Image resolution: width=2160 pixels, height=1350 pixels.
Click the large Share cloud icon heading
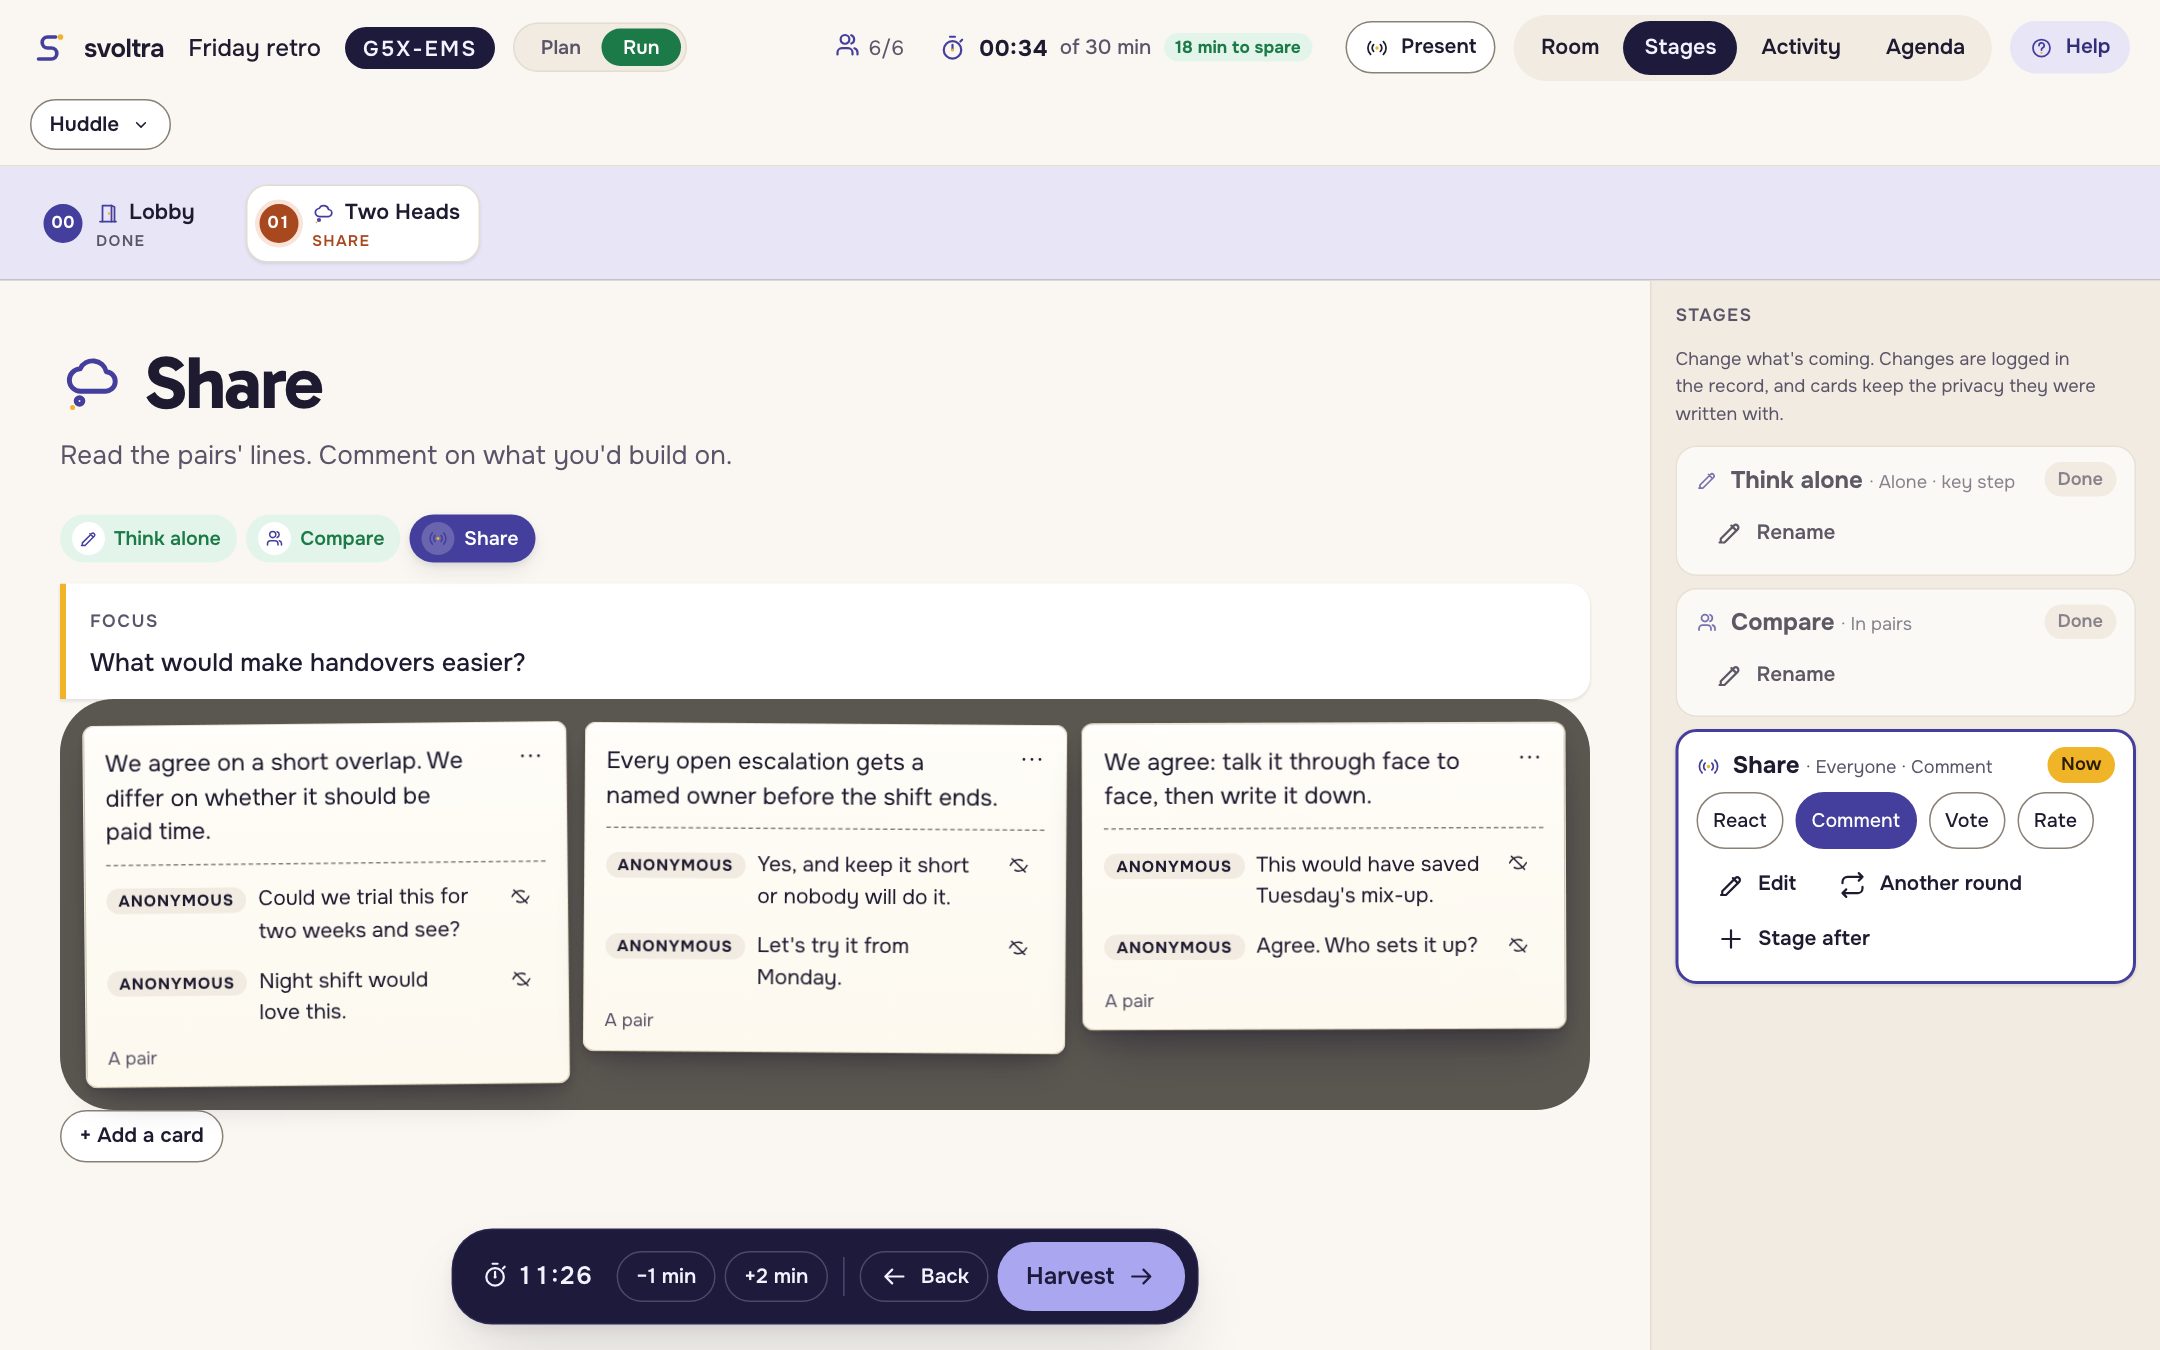click(91, 383)
